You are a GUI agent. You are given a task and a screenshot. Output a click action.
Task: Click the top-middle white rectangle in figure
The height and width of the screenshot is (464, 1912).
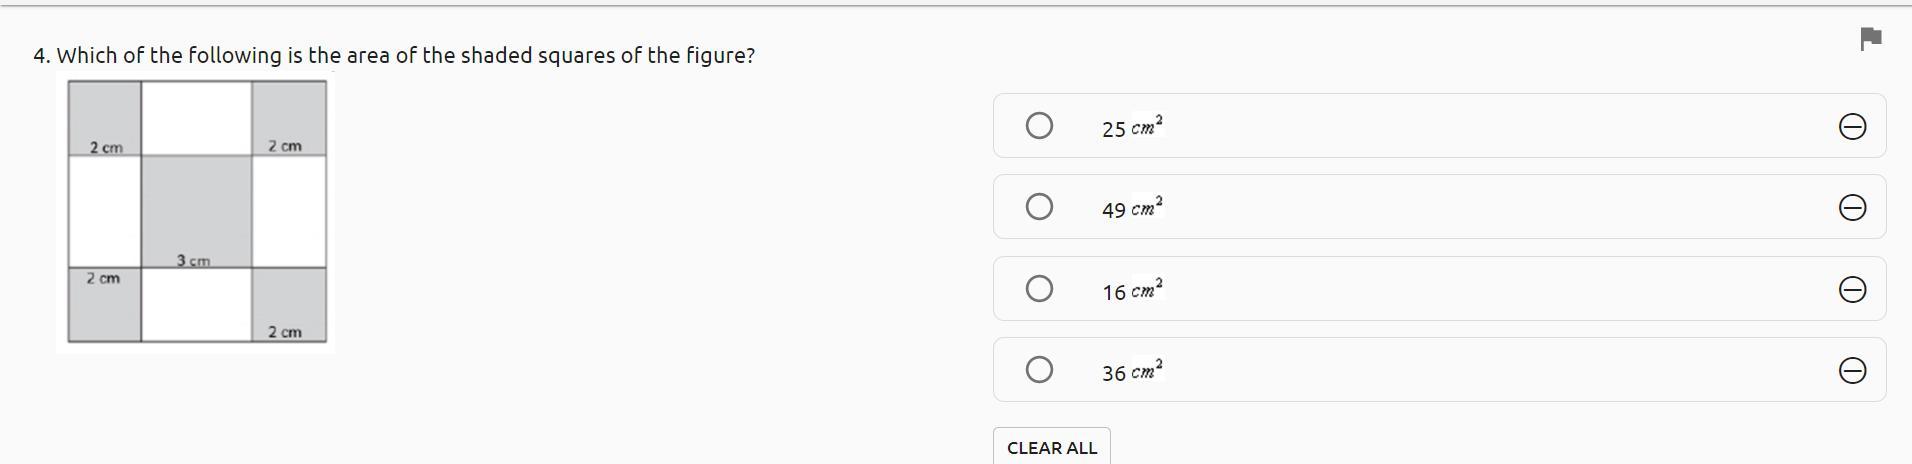[196, 118]
